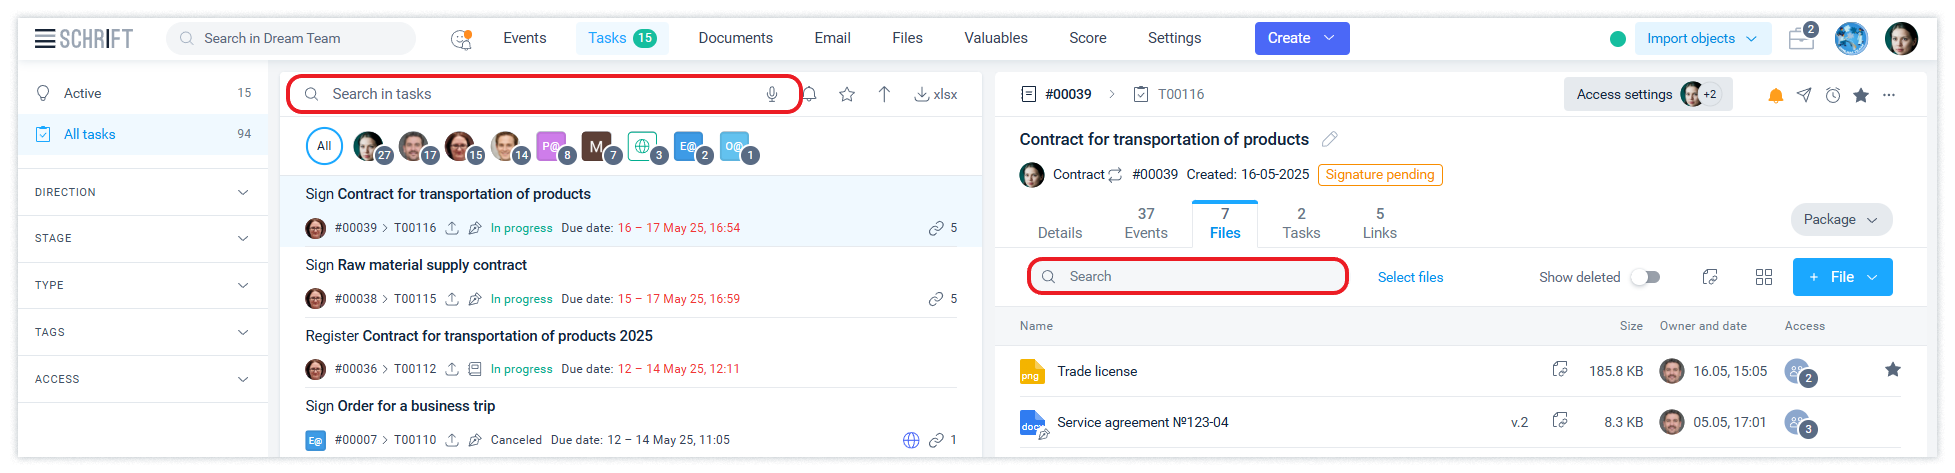Edit contract title with pencil icon
Viewport: 1955px width, 473px height.
1329,139
